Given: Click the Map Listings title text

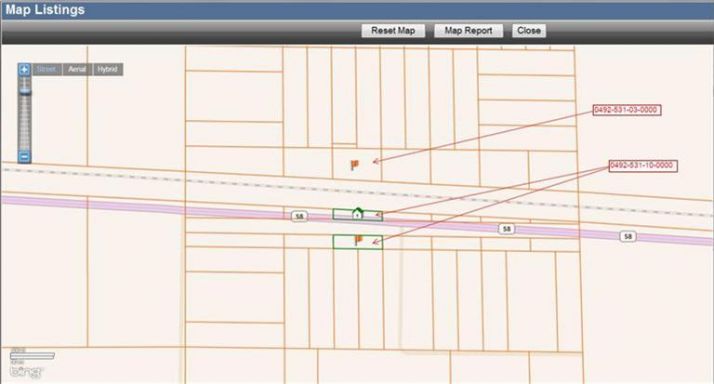Looking at the screenshot, I should pos(45,10).
